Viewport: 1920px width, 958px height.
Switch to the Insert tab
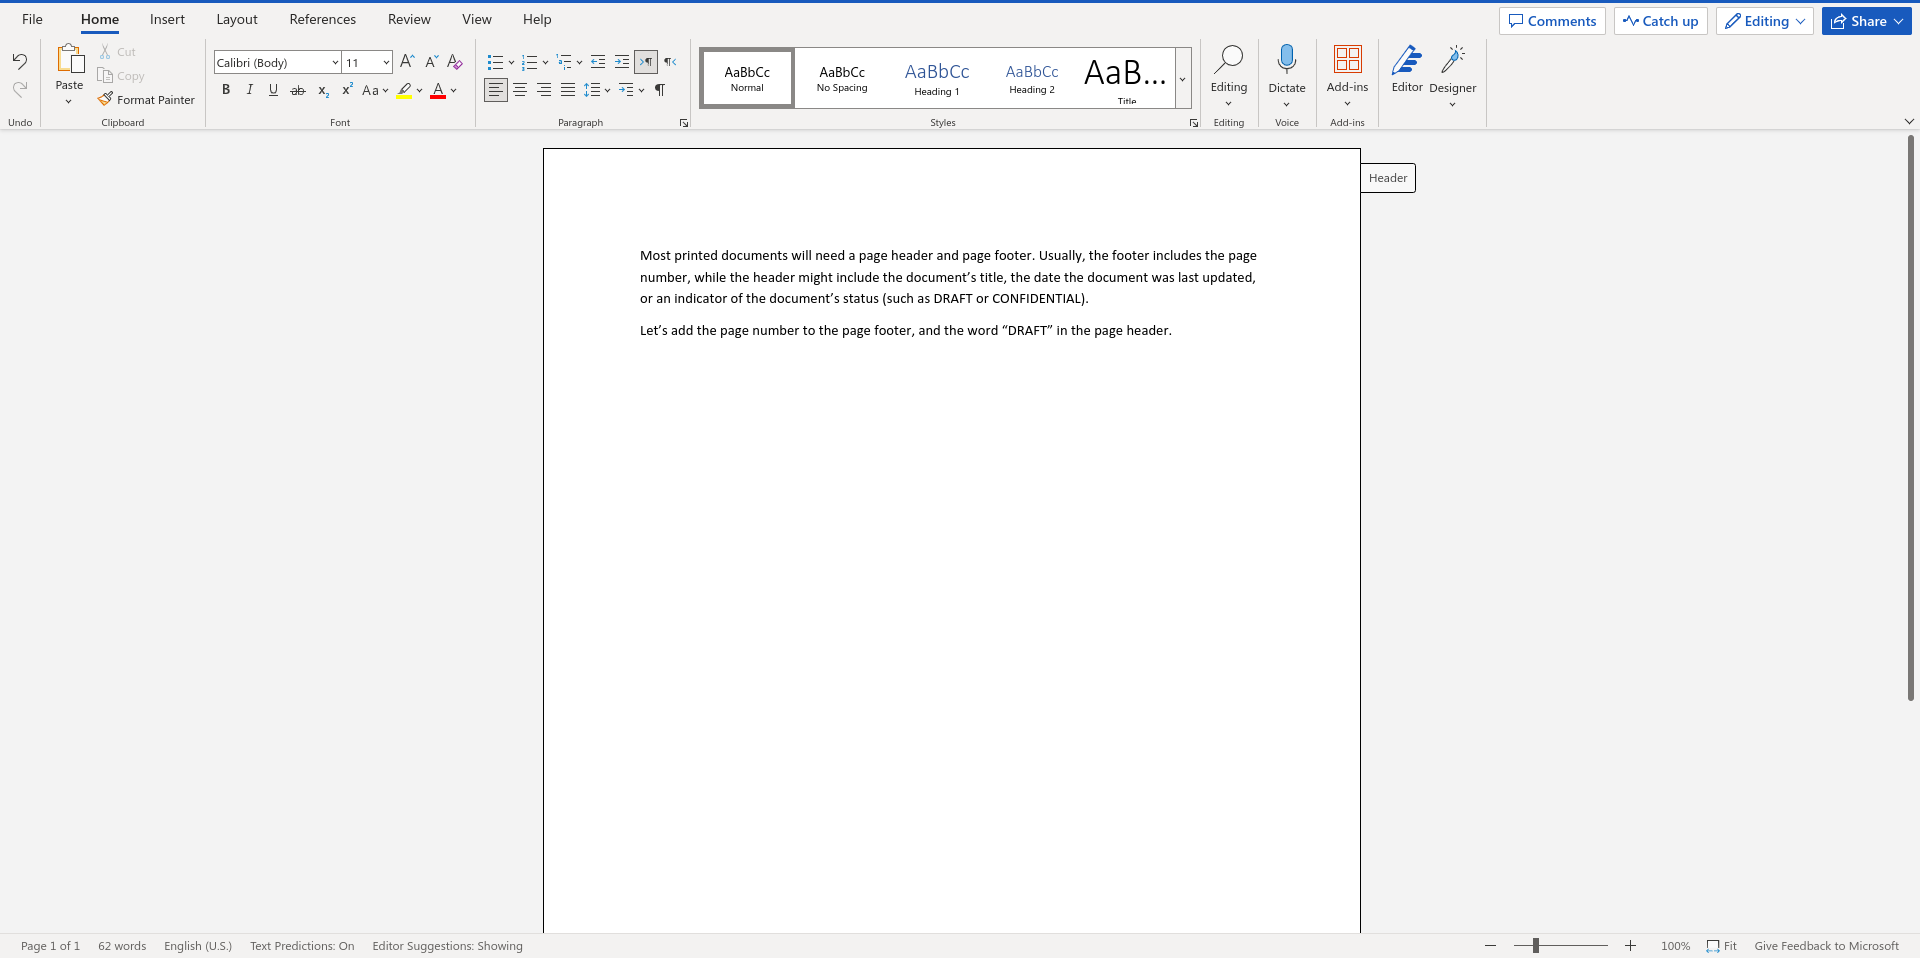pos(167,19)
